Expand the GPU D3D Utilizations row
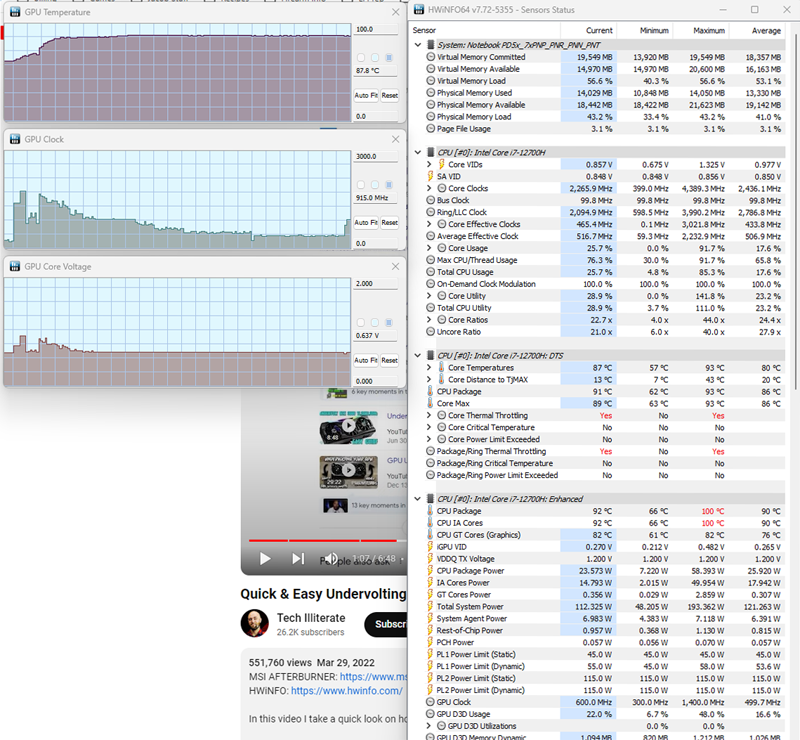Image resolution: width=800 pixels, height=740 pixels. 429,726
